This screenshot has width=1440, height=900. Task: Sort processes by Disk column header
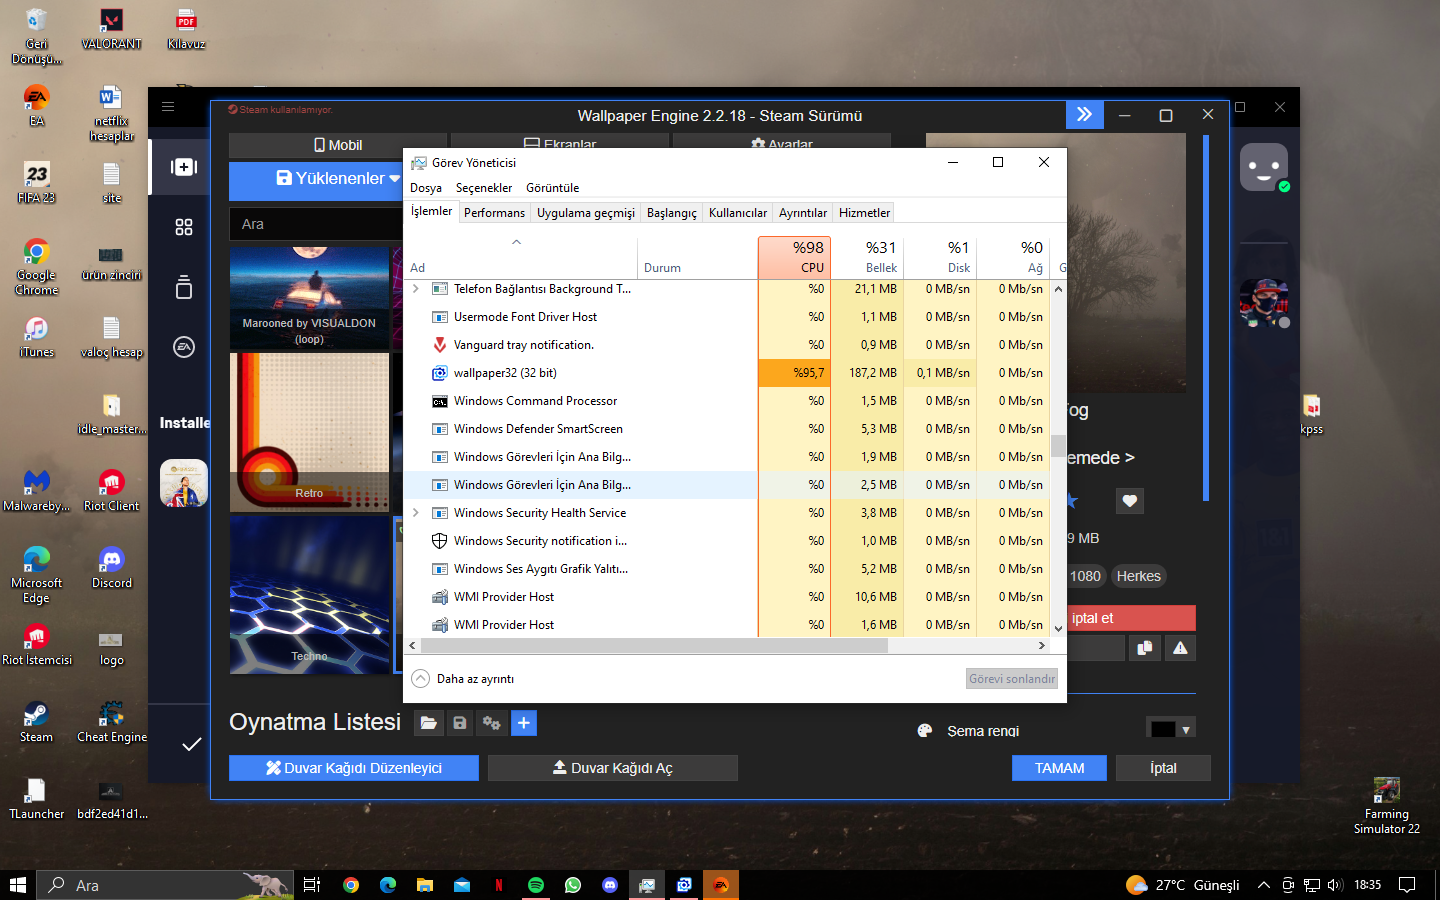tap(940, 257)
